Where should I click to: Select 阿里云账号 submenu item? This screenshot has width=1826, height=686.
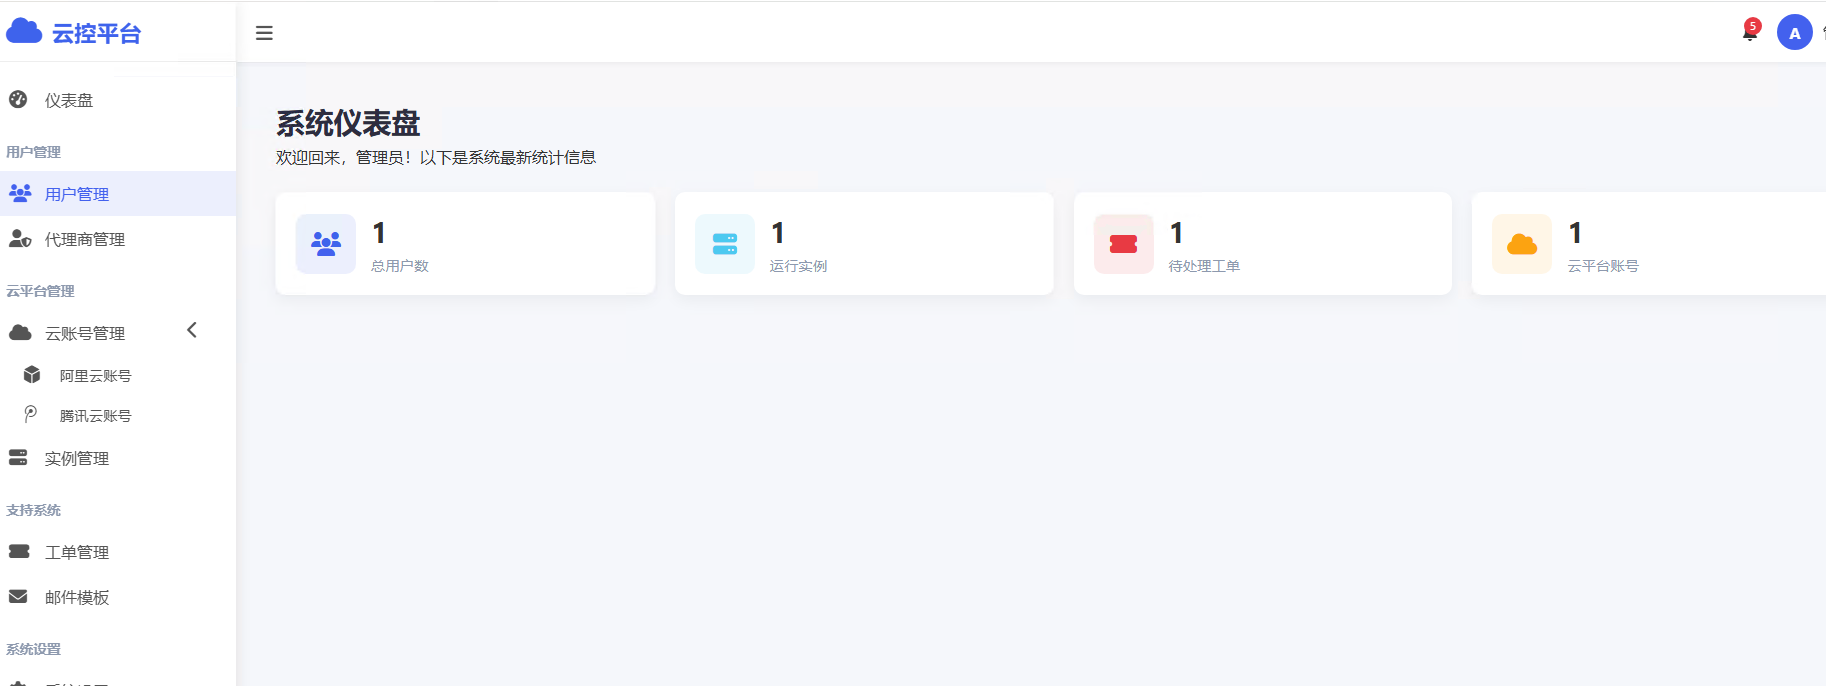(x=95, y=376)
